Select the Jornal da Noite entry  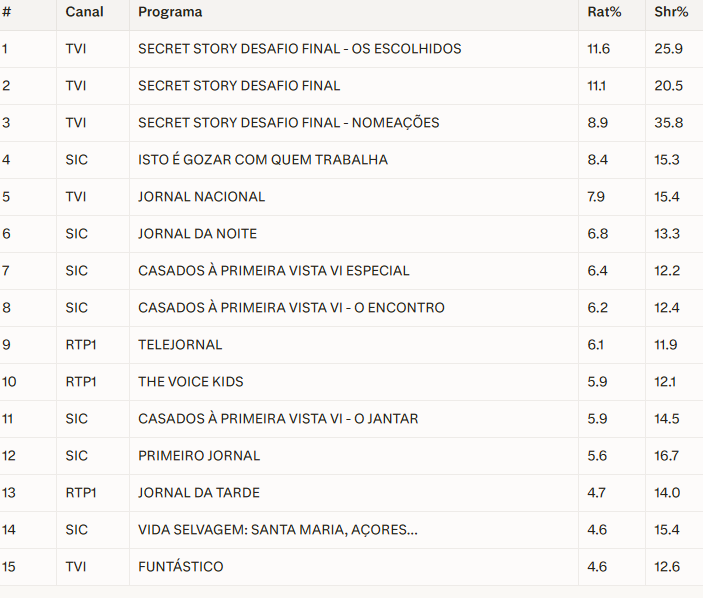197,234
